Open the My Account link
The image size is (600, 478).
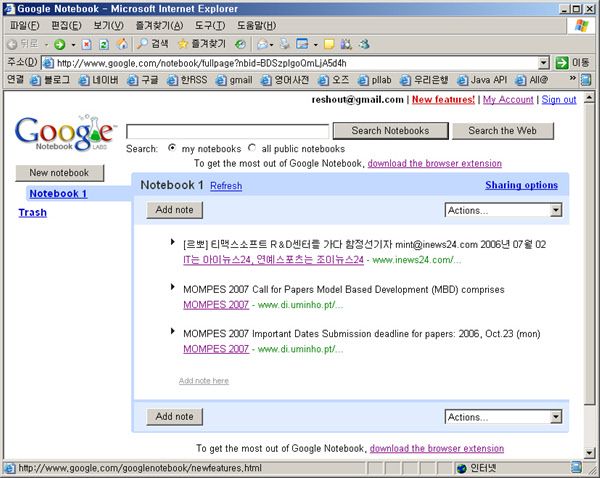click(x=508, y=100)
